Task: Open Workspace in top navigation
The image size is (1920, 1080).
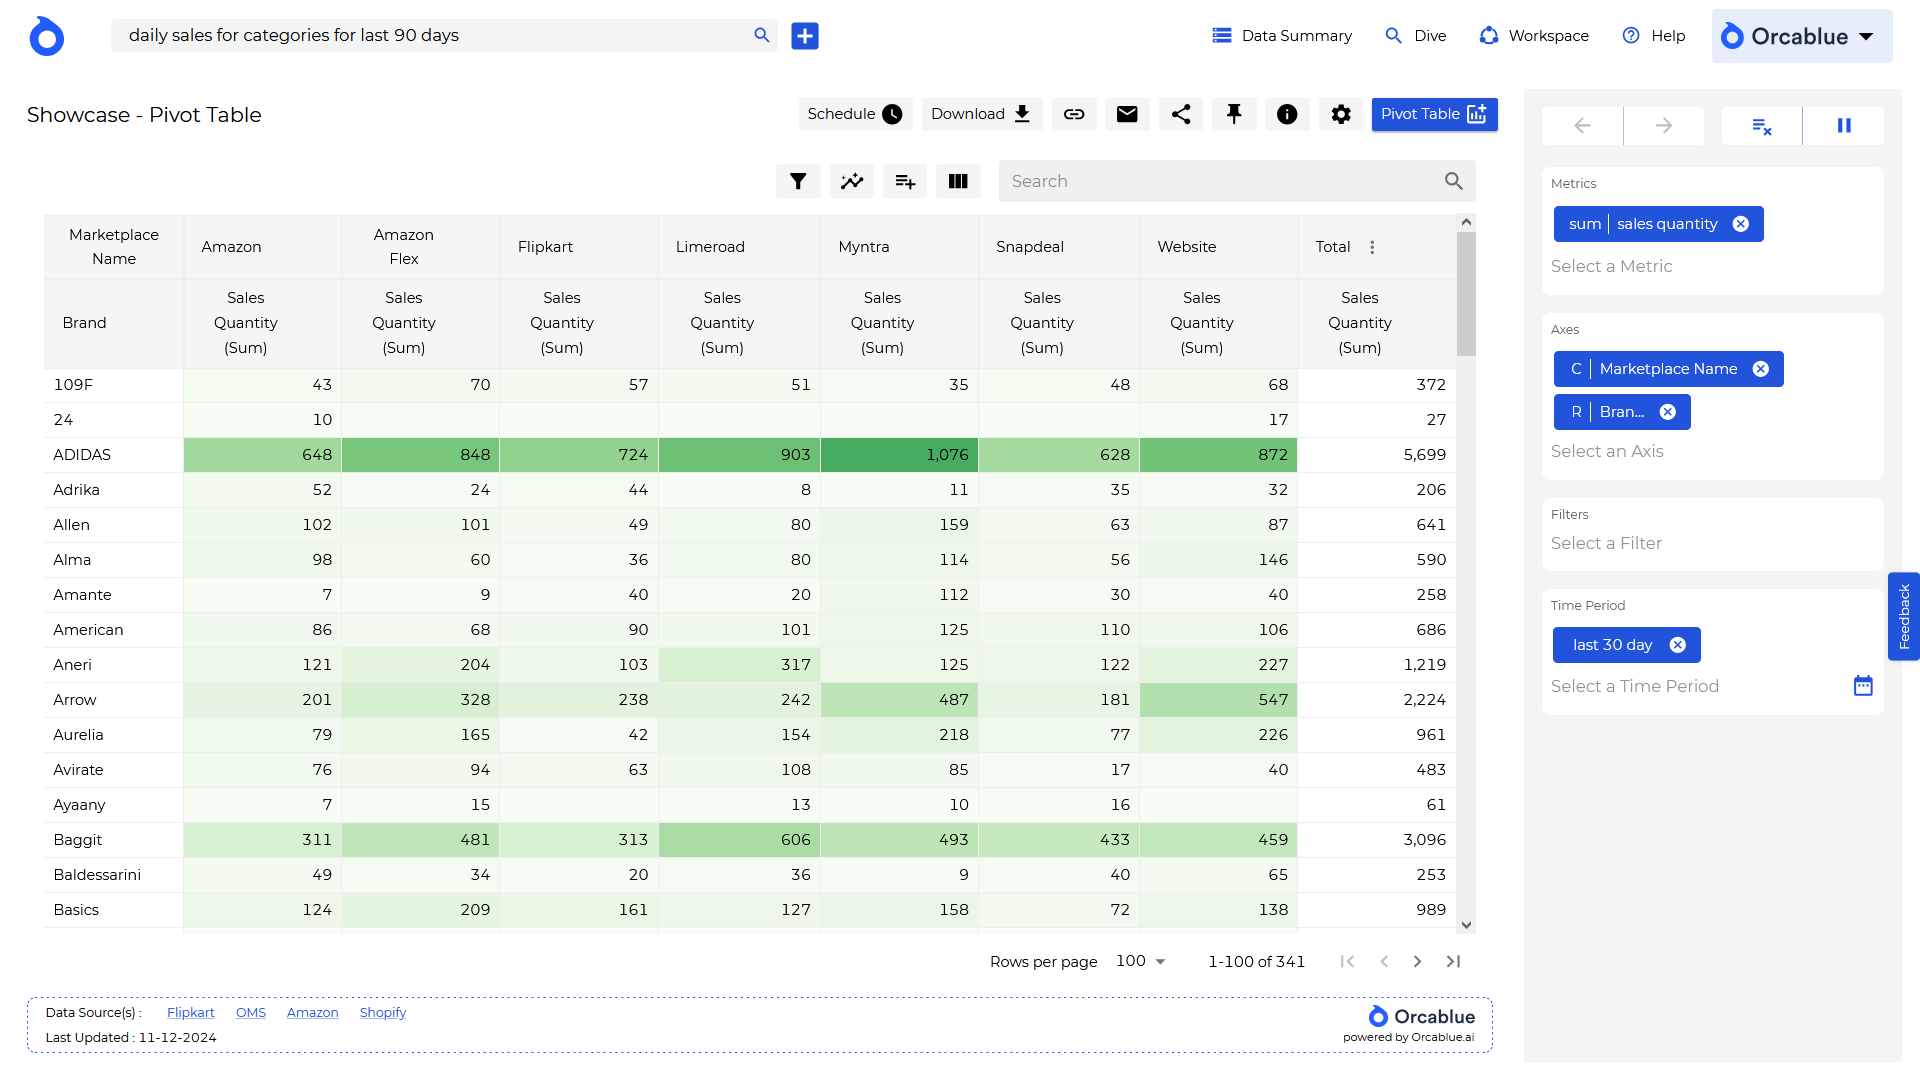Action: [x=1534, y=36]
